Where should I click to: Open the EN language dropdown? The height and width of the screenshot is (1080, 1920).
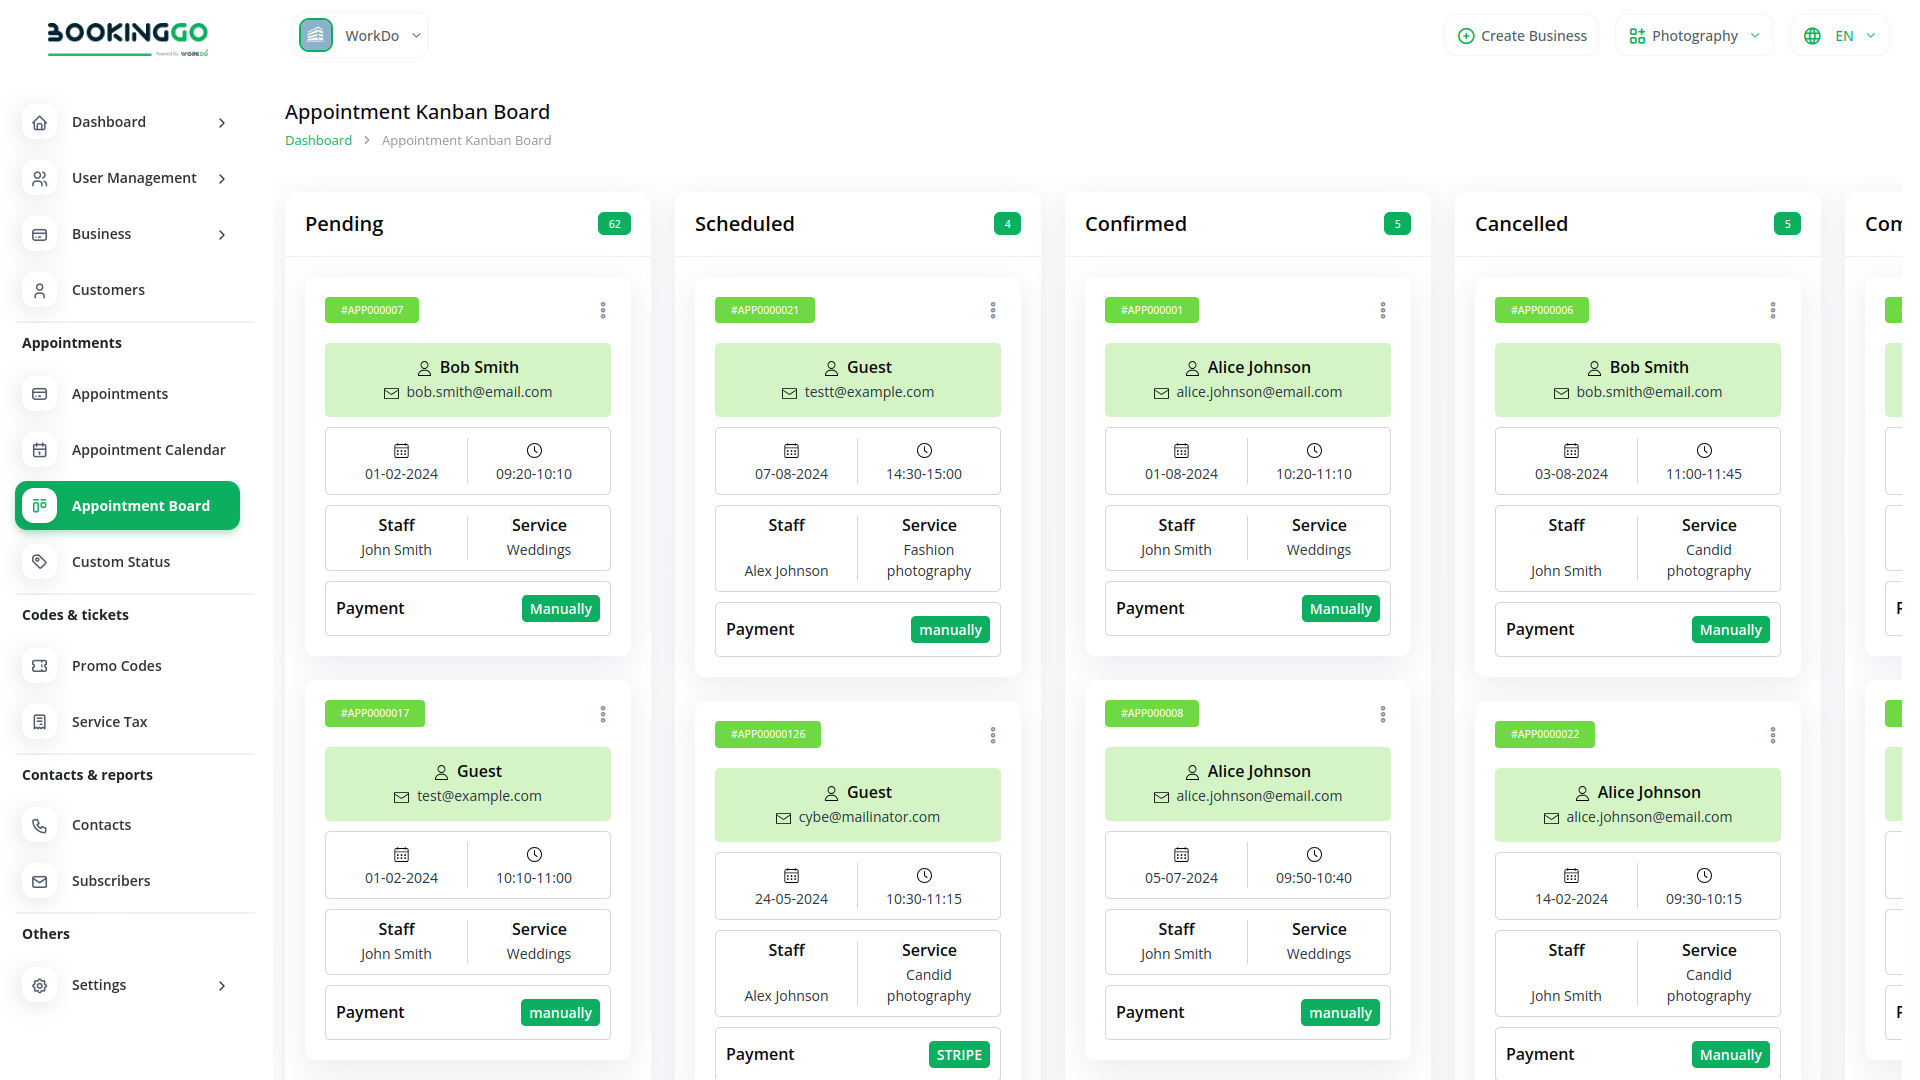pyautogui.click(x=1840, y=36)
